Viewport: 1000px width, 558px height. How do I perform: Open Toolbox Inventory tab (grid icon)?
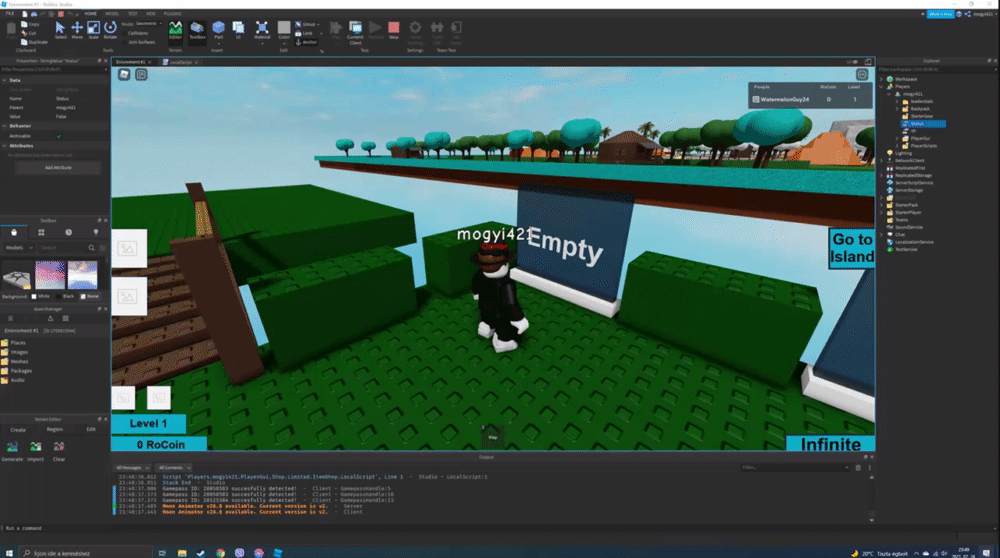[41, 232]
